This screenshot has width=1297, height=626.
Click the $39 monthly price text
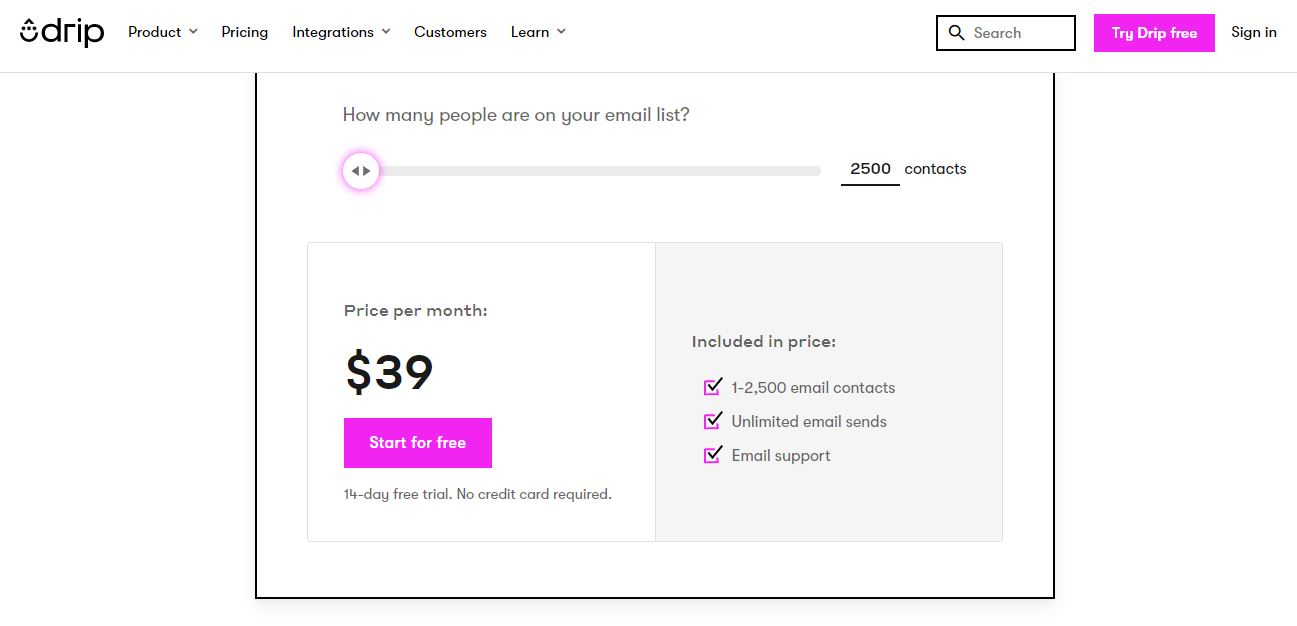click(389, 372)
